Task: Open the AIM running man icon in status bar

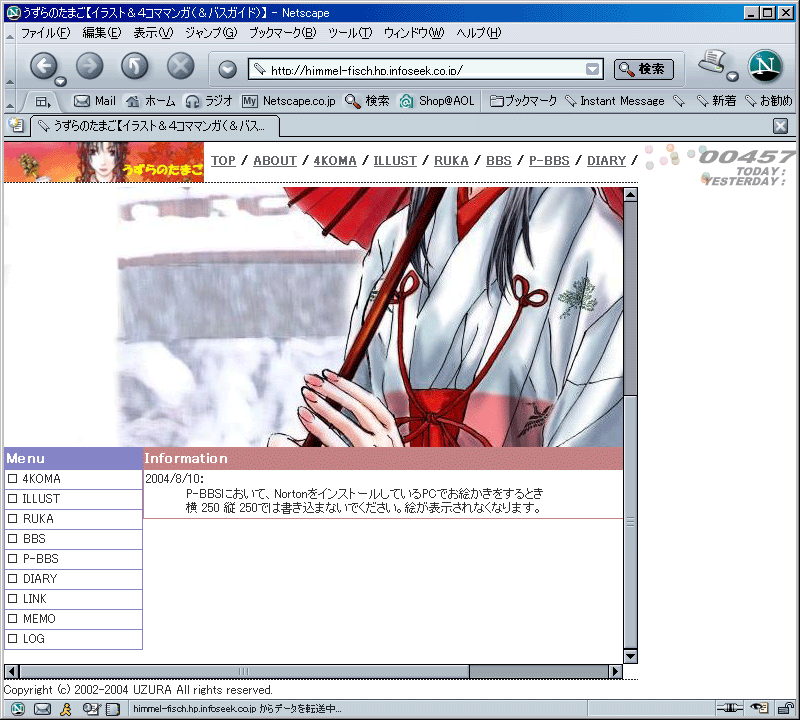Action: click(x=65, y=709)
